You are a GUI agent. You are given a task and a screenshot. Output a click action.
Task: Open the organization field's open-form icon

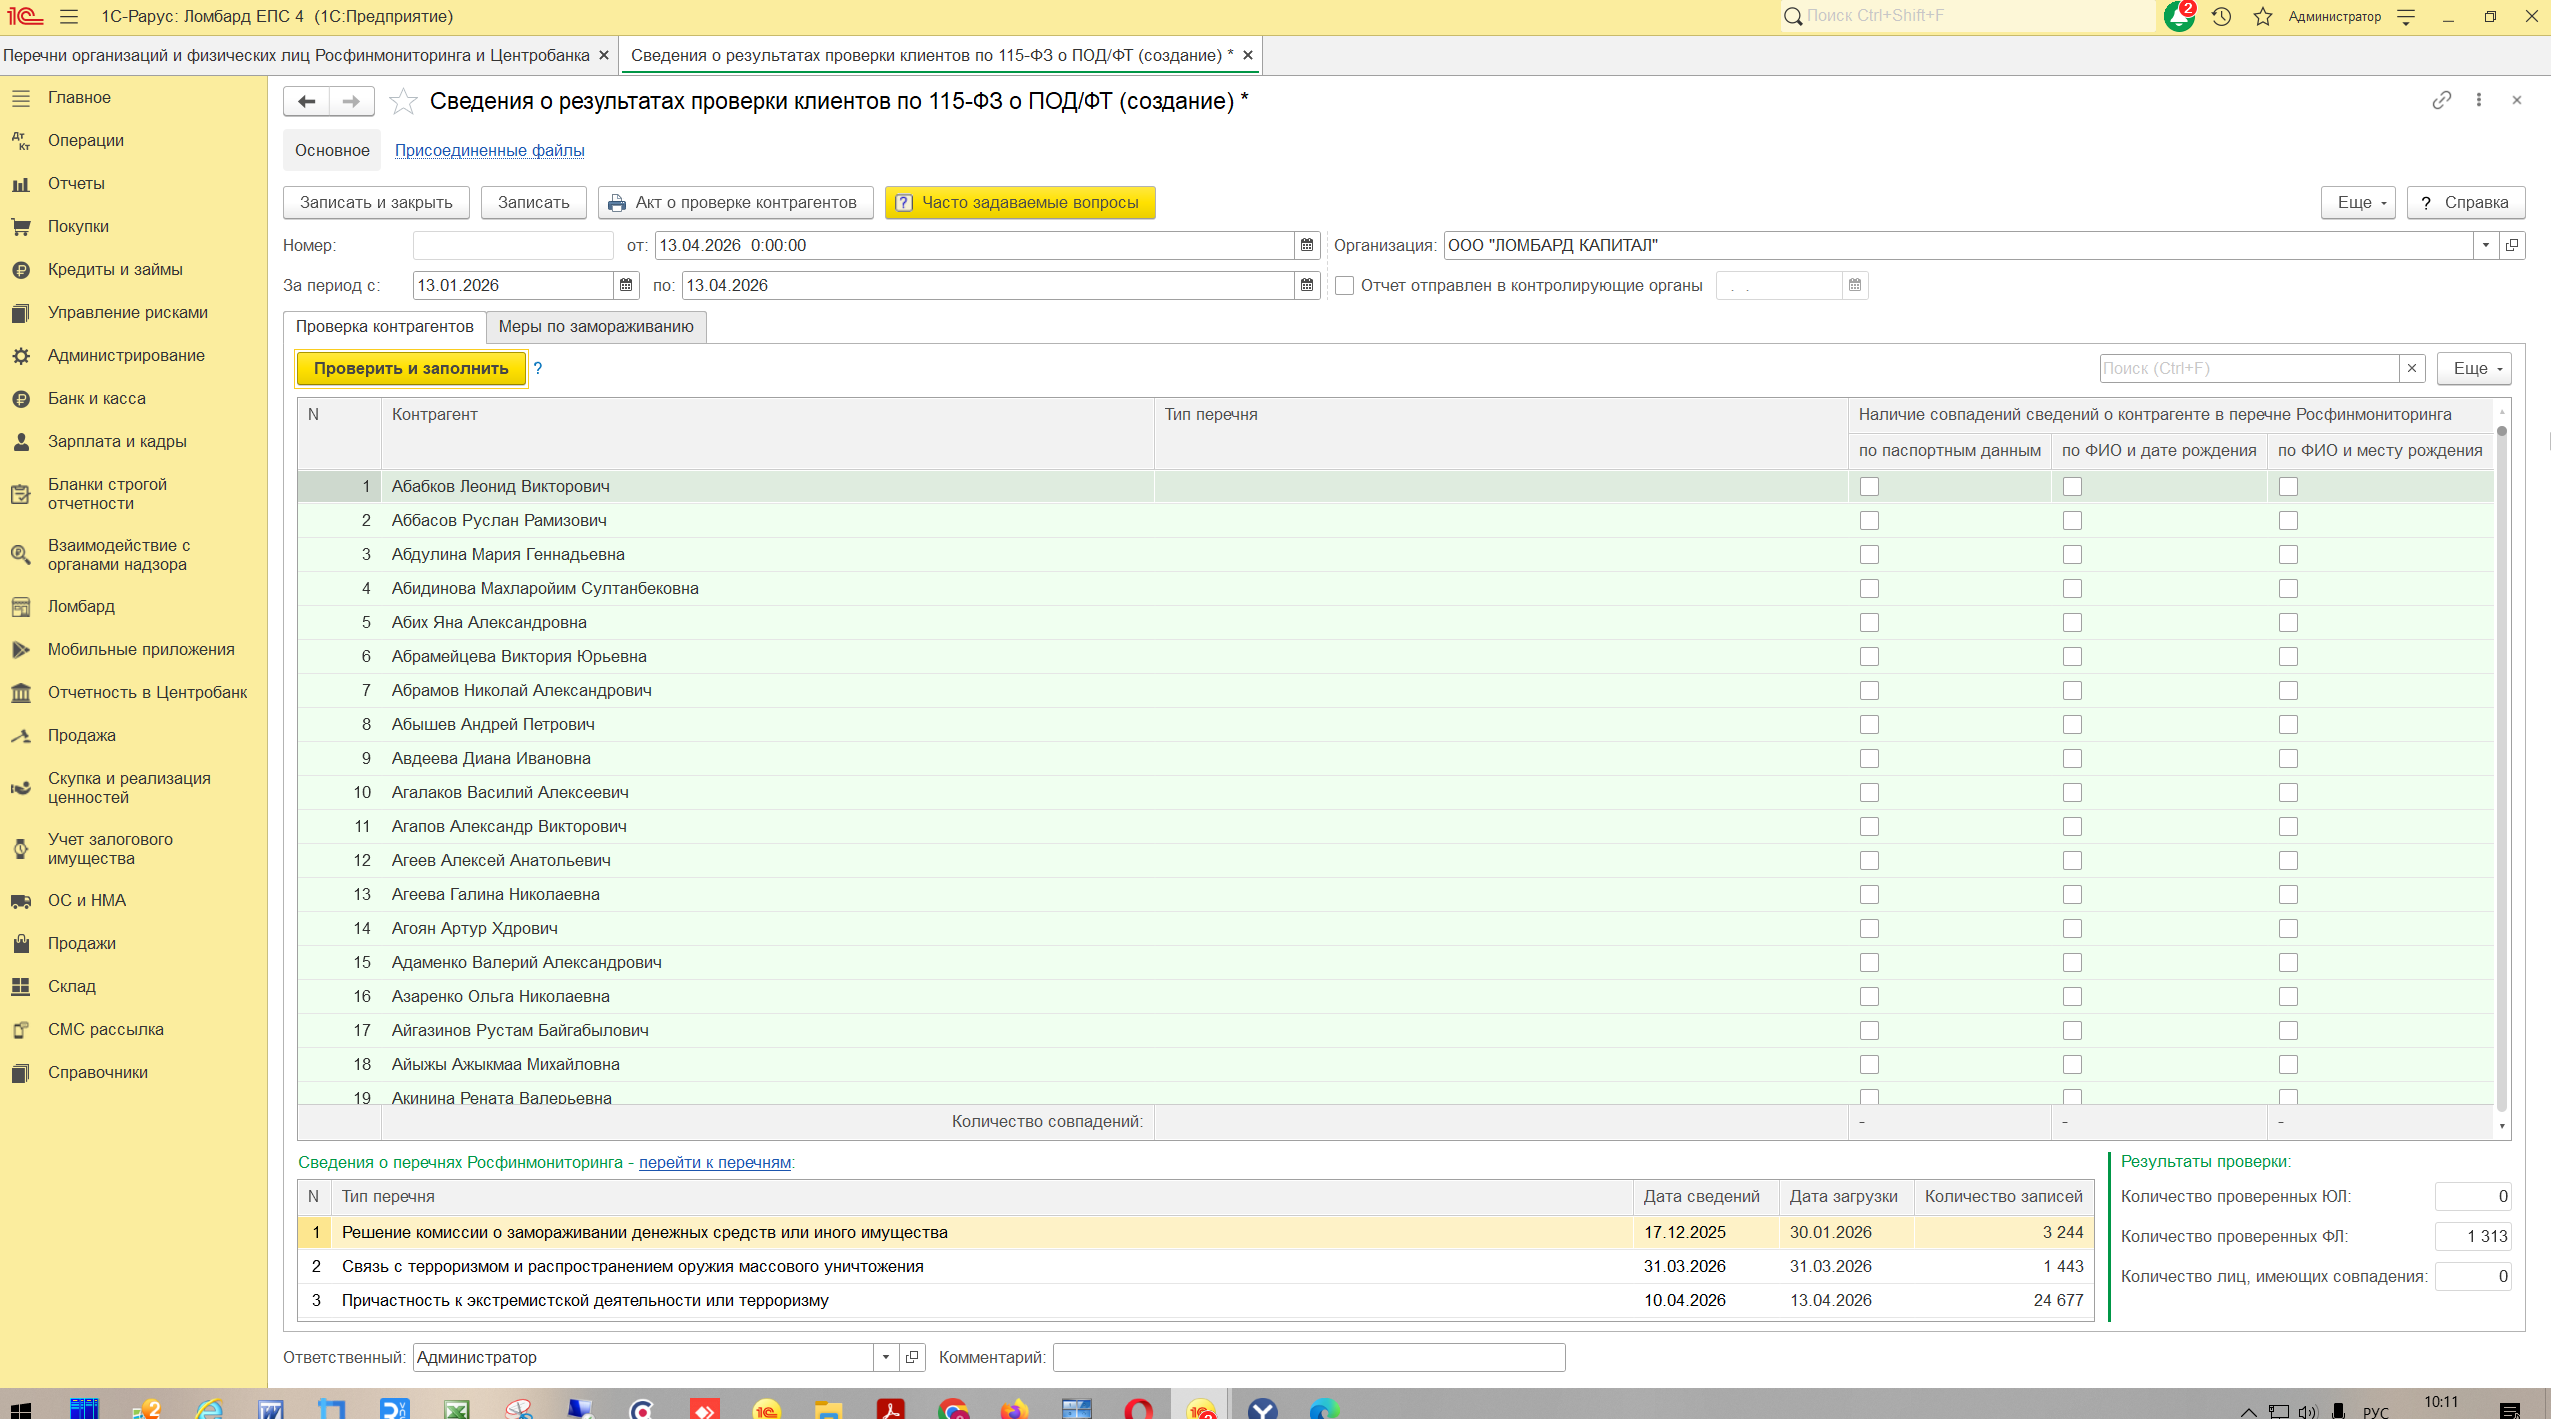tap(2512, 245)
